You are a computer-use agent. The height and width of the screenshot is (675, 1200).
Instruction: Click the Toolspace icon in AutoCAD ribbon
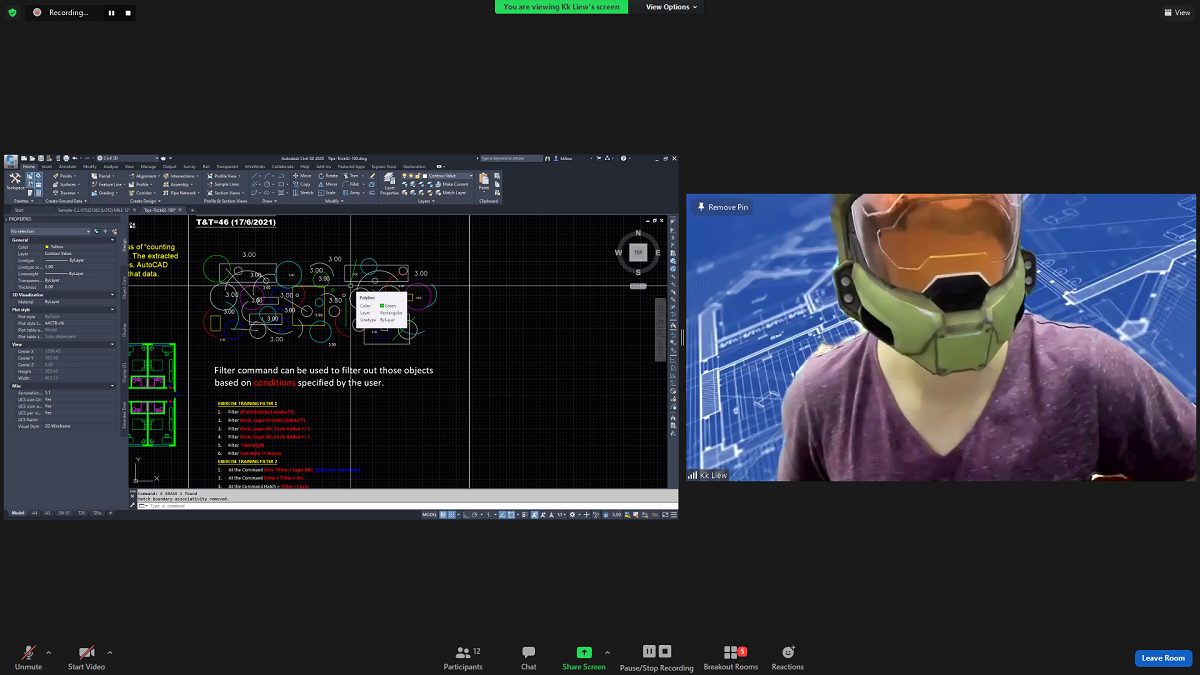click(15, 179)
